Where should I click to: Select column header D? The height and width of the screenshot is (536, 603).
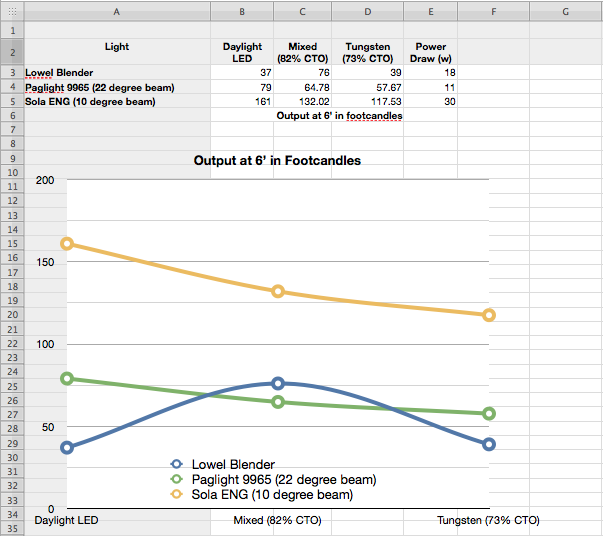(367, 11)
